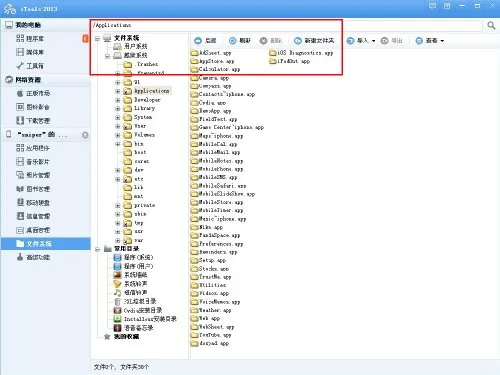This screenshot has height=375, width=500.
Task: Expand the Developer folder in tree
Action: tap(118, 100)
